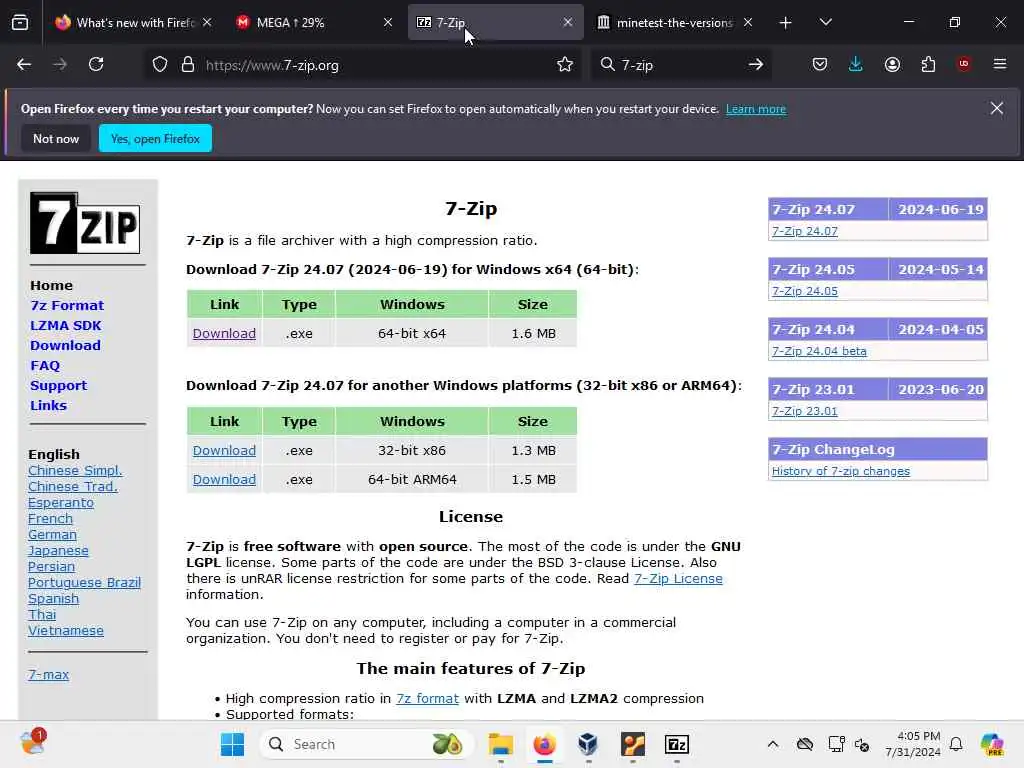1024x768 pixels.
Task: Open the Download sidebar page link
Action: [x=65, y=345]
